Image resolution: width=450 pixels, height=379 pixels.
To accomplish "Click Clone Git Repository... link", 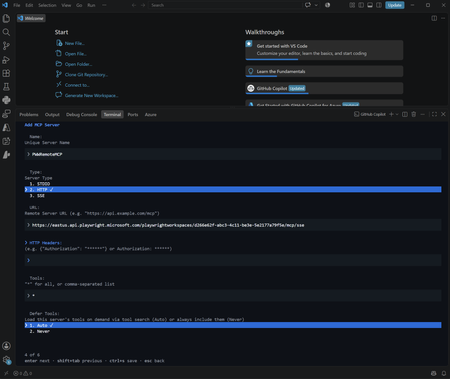I will pyautogui.click(x=86, y=75).
